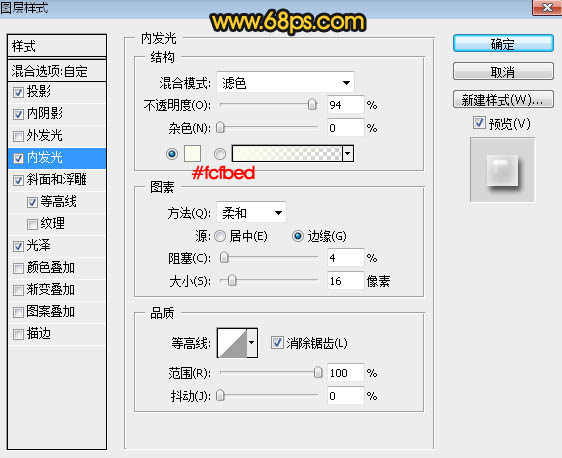Toggle the 预览(V) preview checkbox

tap(479, 123)
